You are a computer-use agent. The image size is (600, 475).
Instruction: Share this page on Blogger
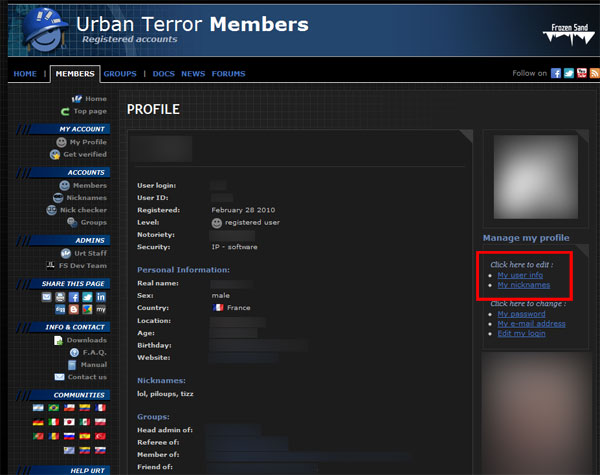[73, 309]
